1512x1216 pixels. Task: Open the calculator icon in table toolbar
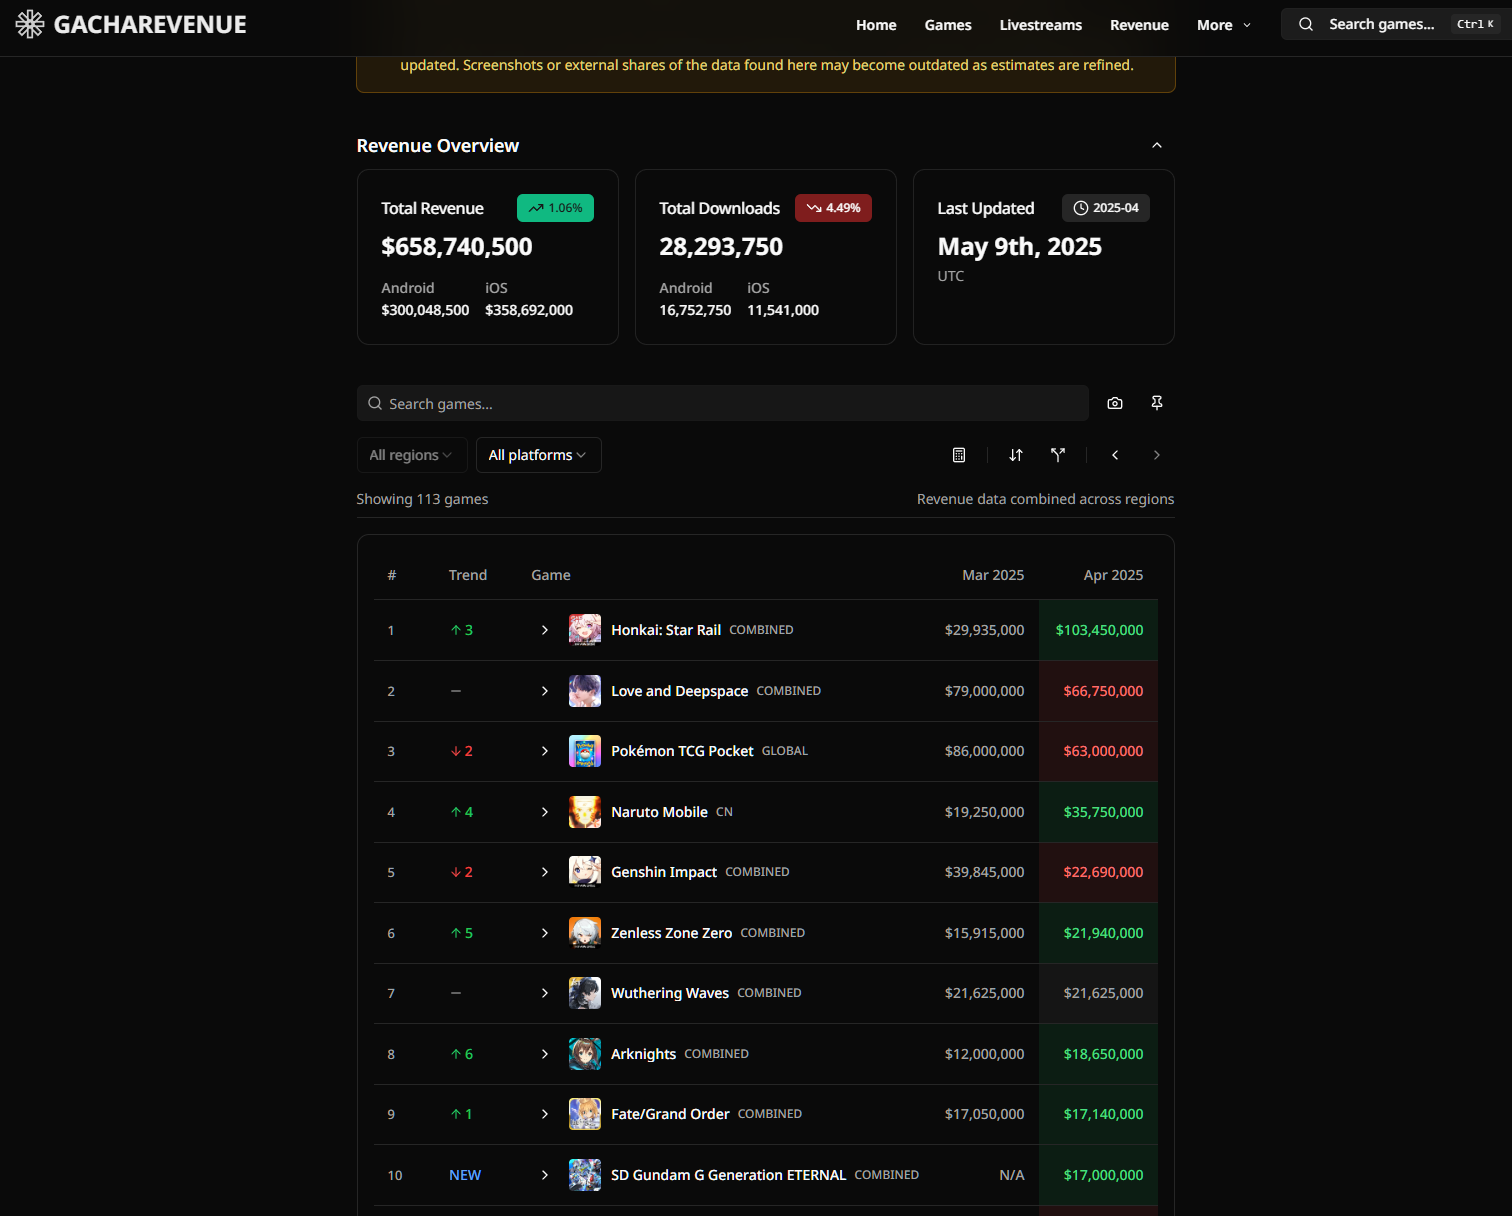coord(959,455)
